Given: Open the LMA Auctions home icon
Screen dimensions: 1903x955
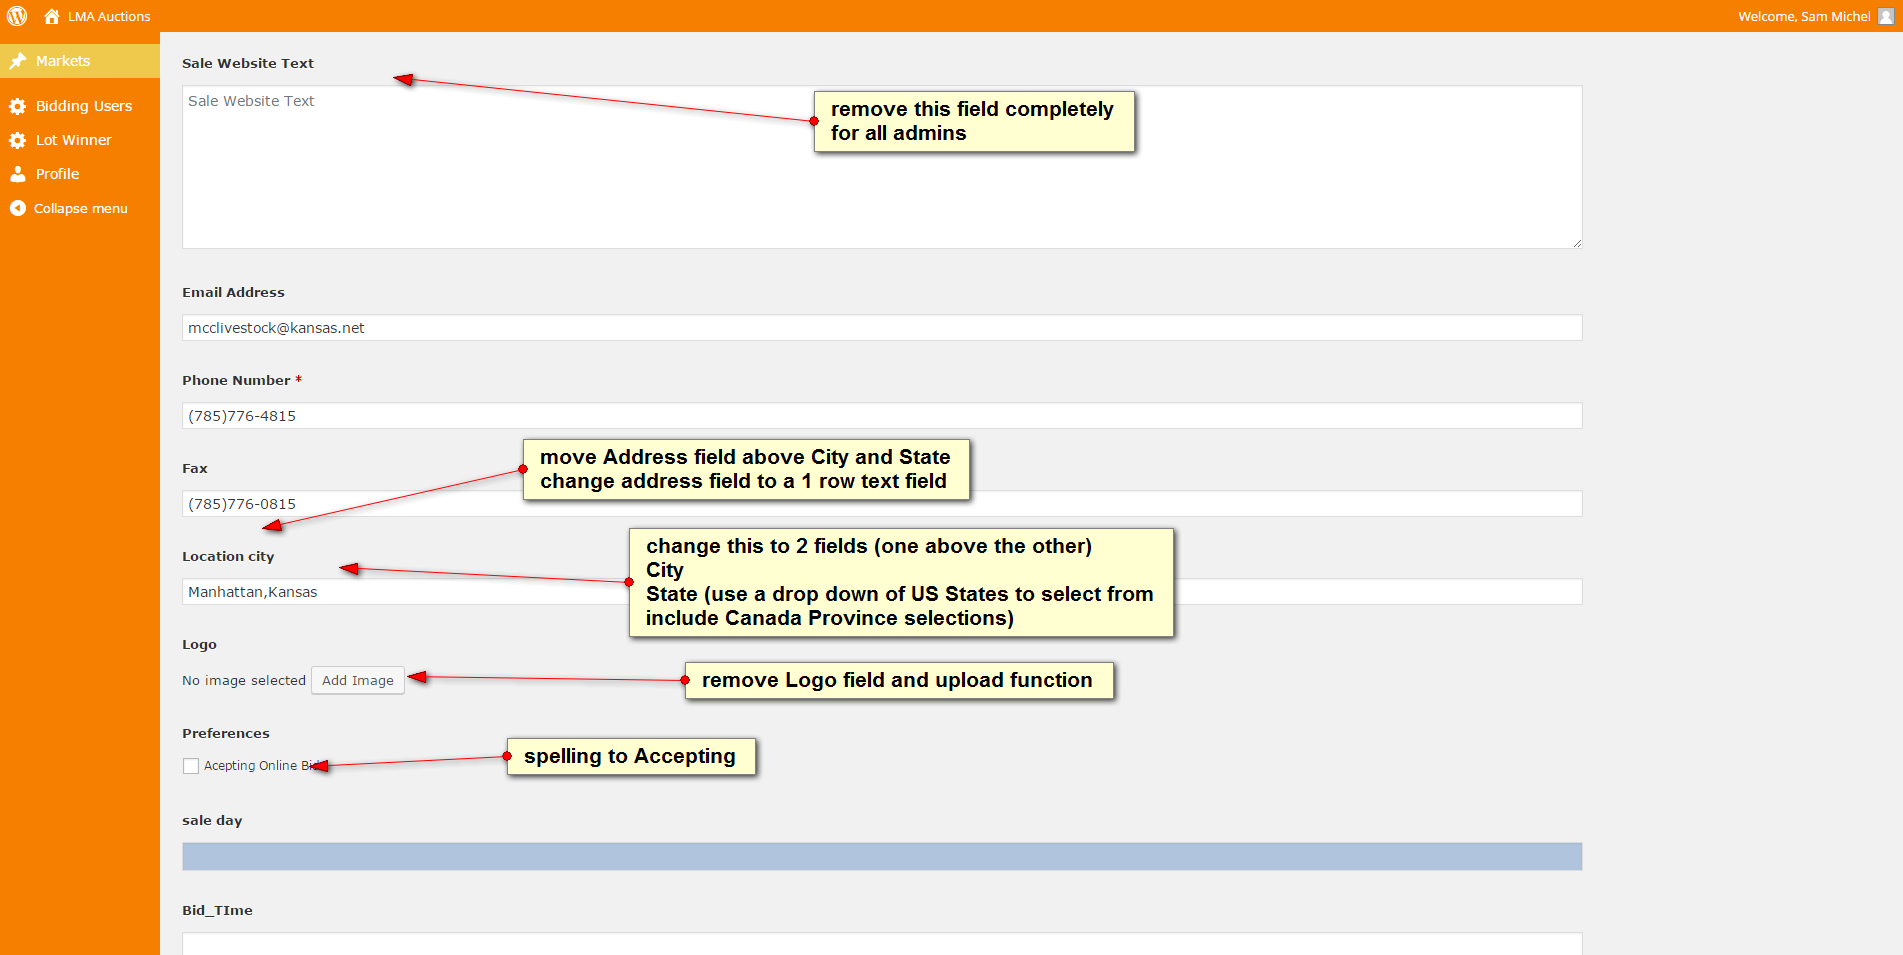Looking at the screenshot, I should [x=52, y=16].
